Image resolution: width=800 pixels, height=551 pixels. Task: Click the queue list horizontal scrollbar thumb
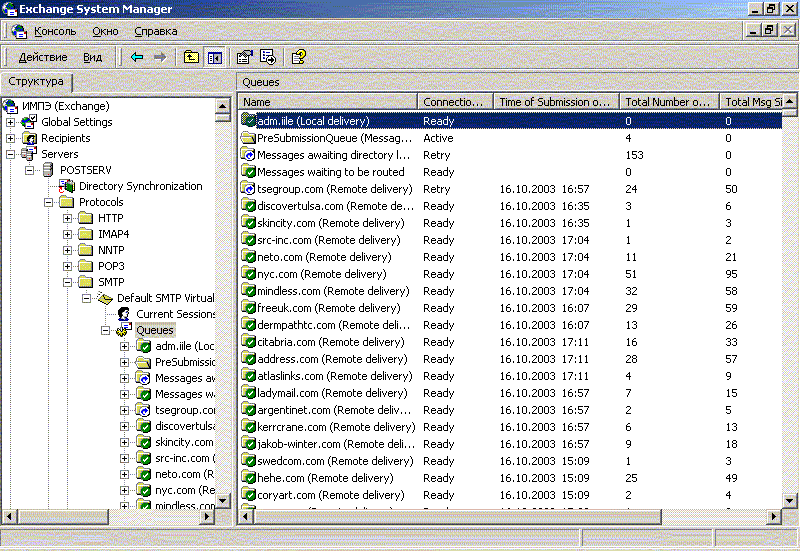click(x=458, y=516)
